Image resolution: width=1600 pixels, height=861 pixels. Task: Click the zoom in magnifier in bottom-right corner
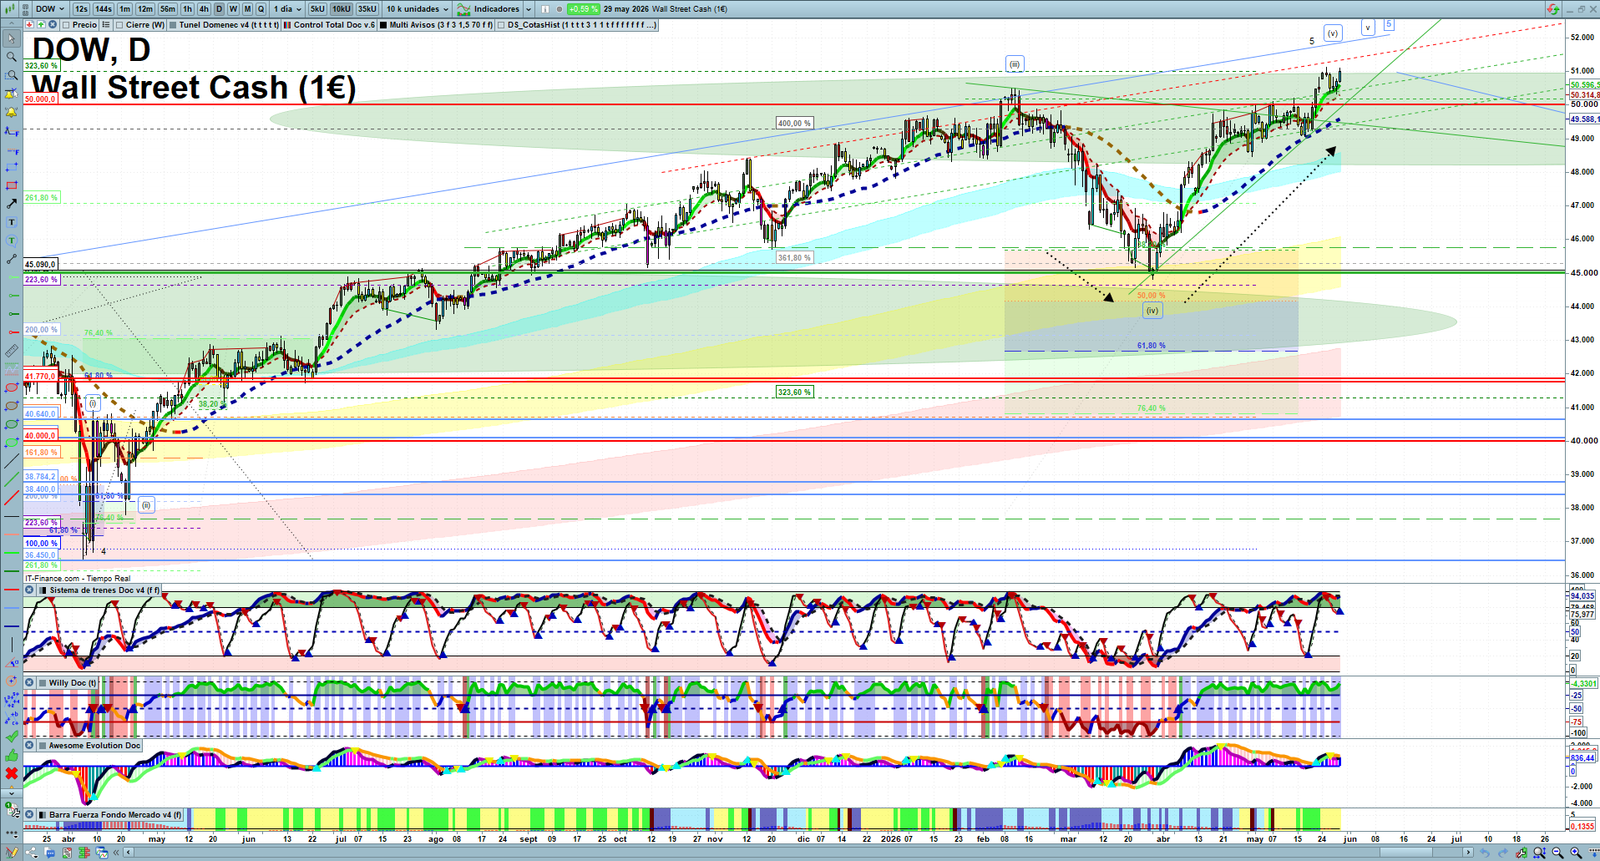coord(1576,852)
